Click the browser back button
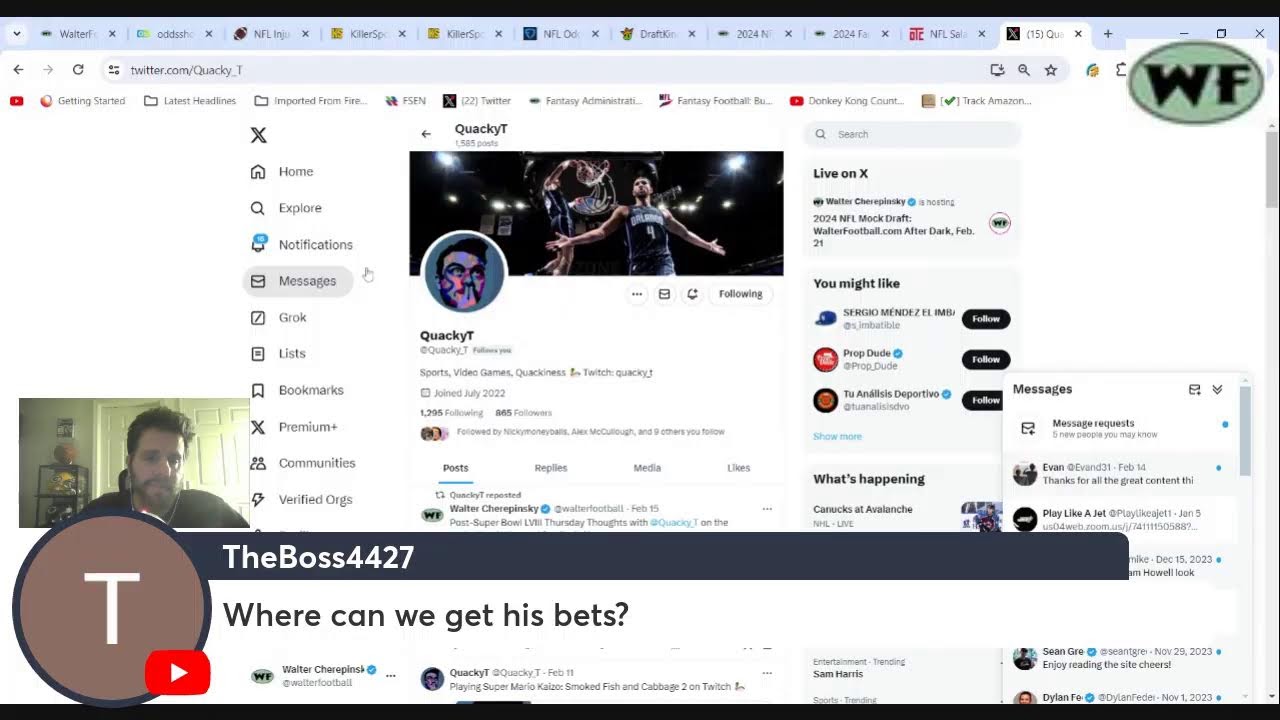Viewport: 1280px width, 720px height. coord(18,69)
